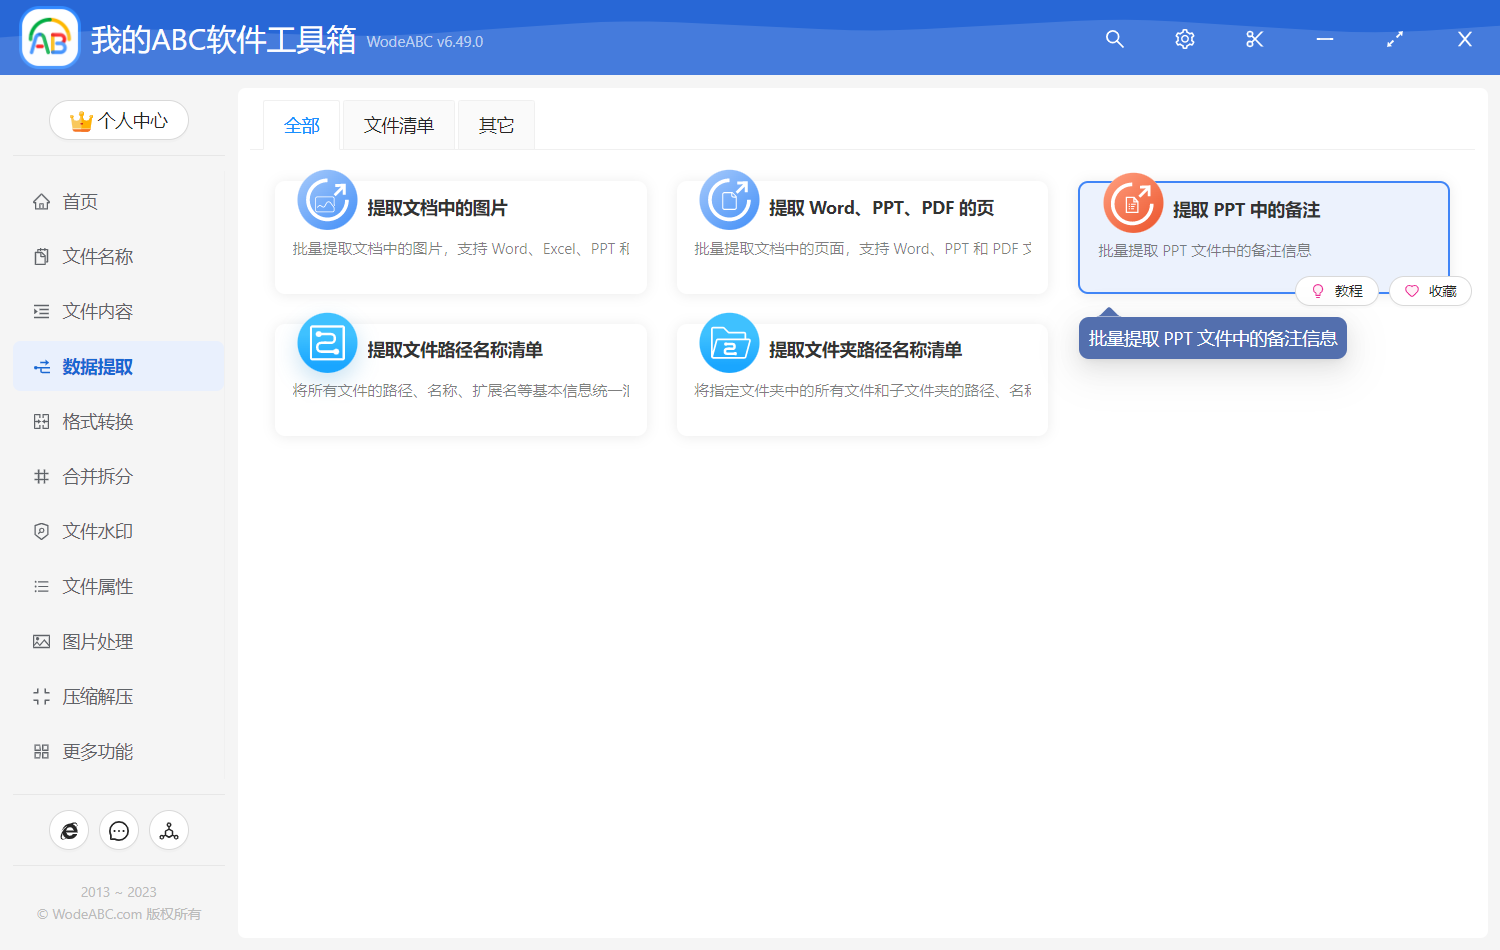Open the search icon in title bar

(x=1115, y=39)
